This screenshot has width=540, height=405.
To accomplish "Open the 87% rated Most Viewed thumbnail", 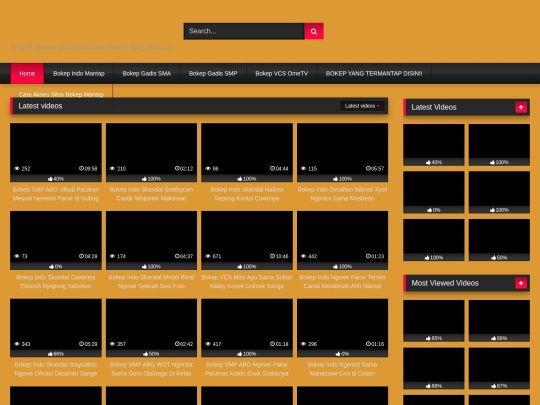I will point(499,368).
